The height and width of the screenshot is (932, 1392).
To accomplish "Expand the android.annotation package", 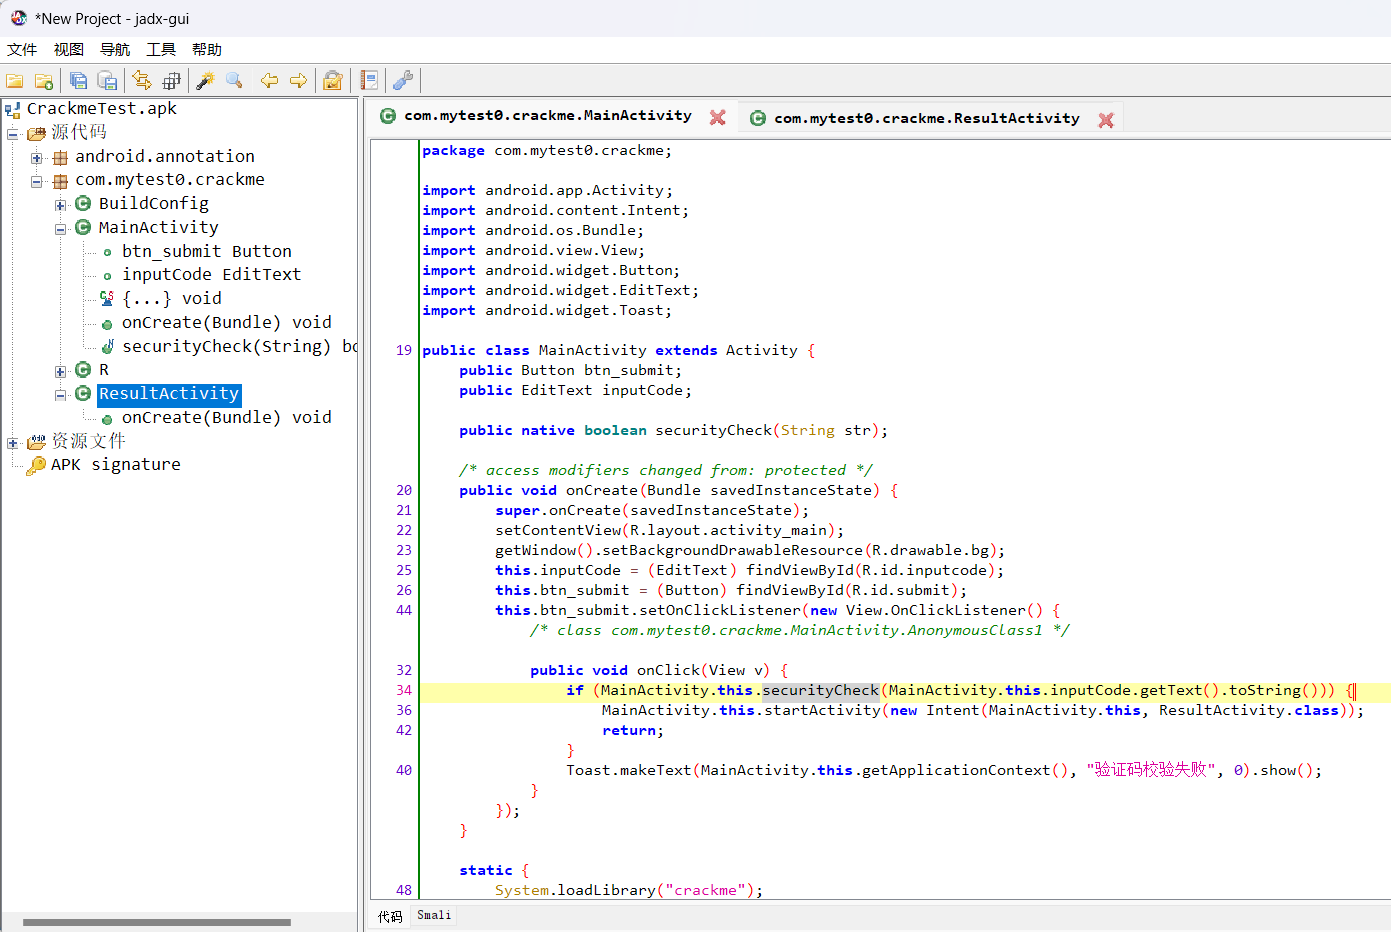I will pyautogui.click(x=37, y=157).
